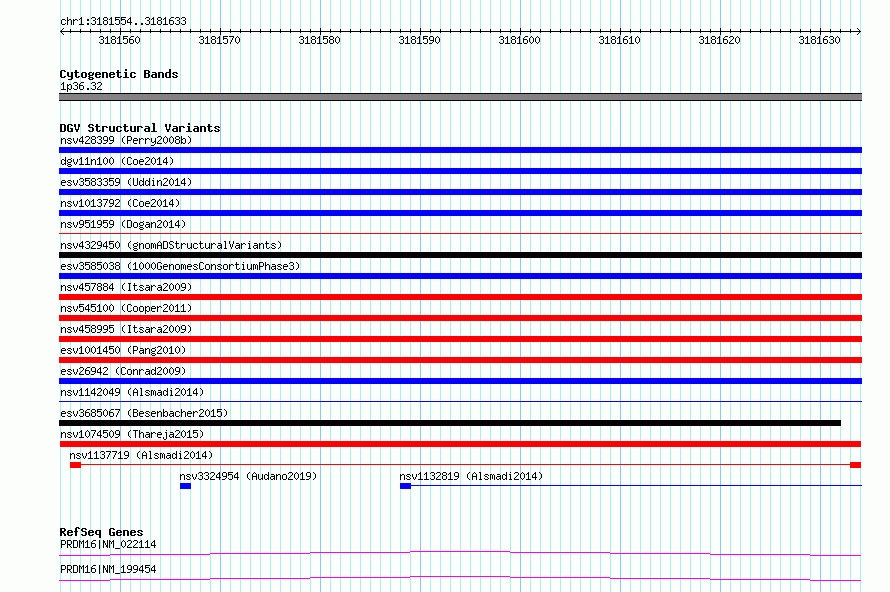Image resolution: width=890 pixels, height=592 pixels.
Task: Select the esv1001450 red variant bar
Action: (460, 360)
